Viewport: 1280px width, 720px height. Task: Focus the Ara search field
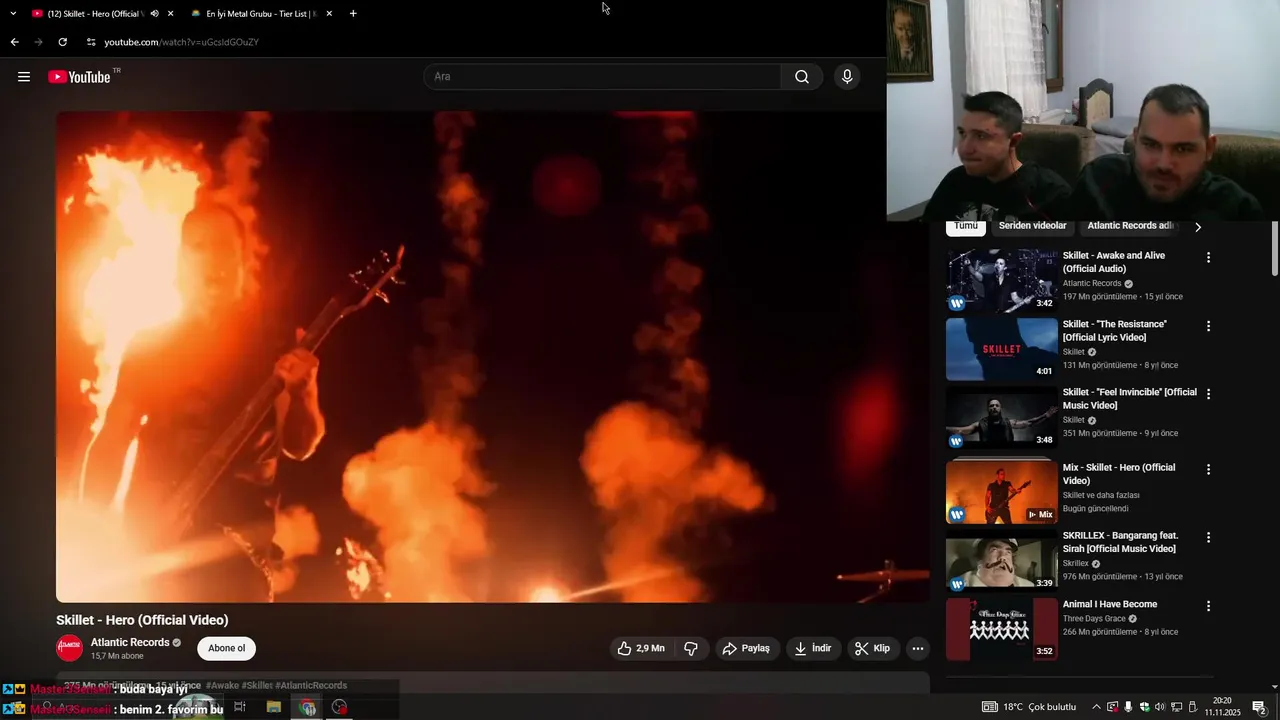coord(602,77)
